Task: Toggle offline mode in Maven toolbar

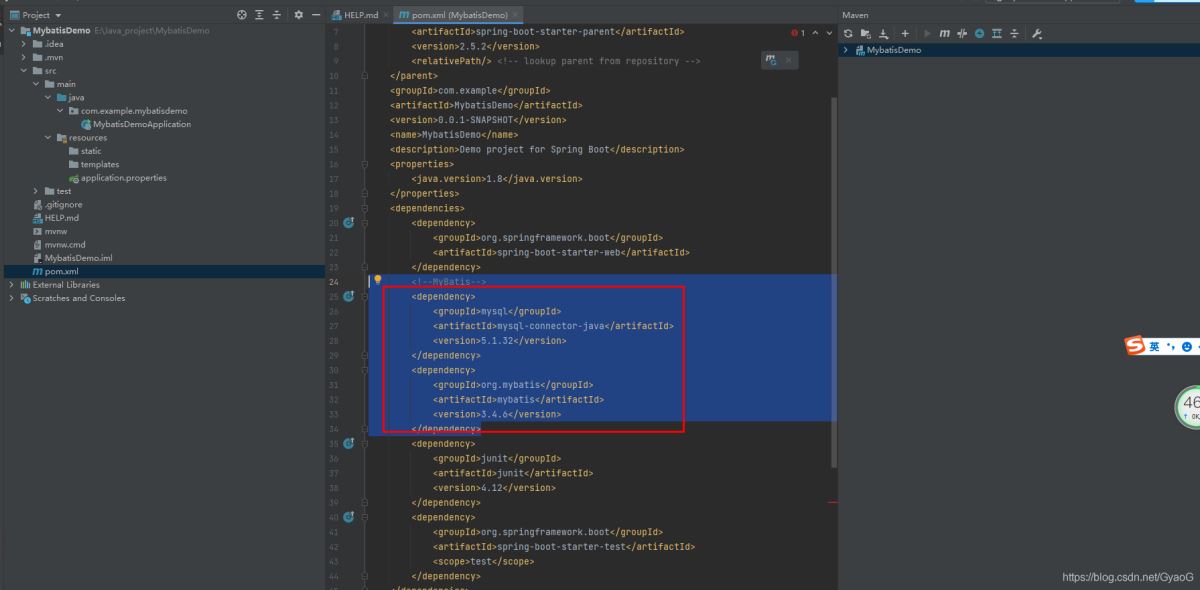Action: [979, 33]
